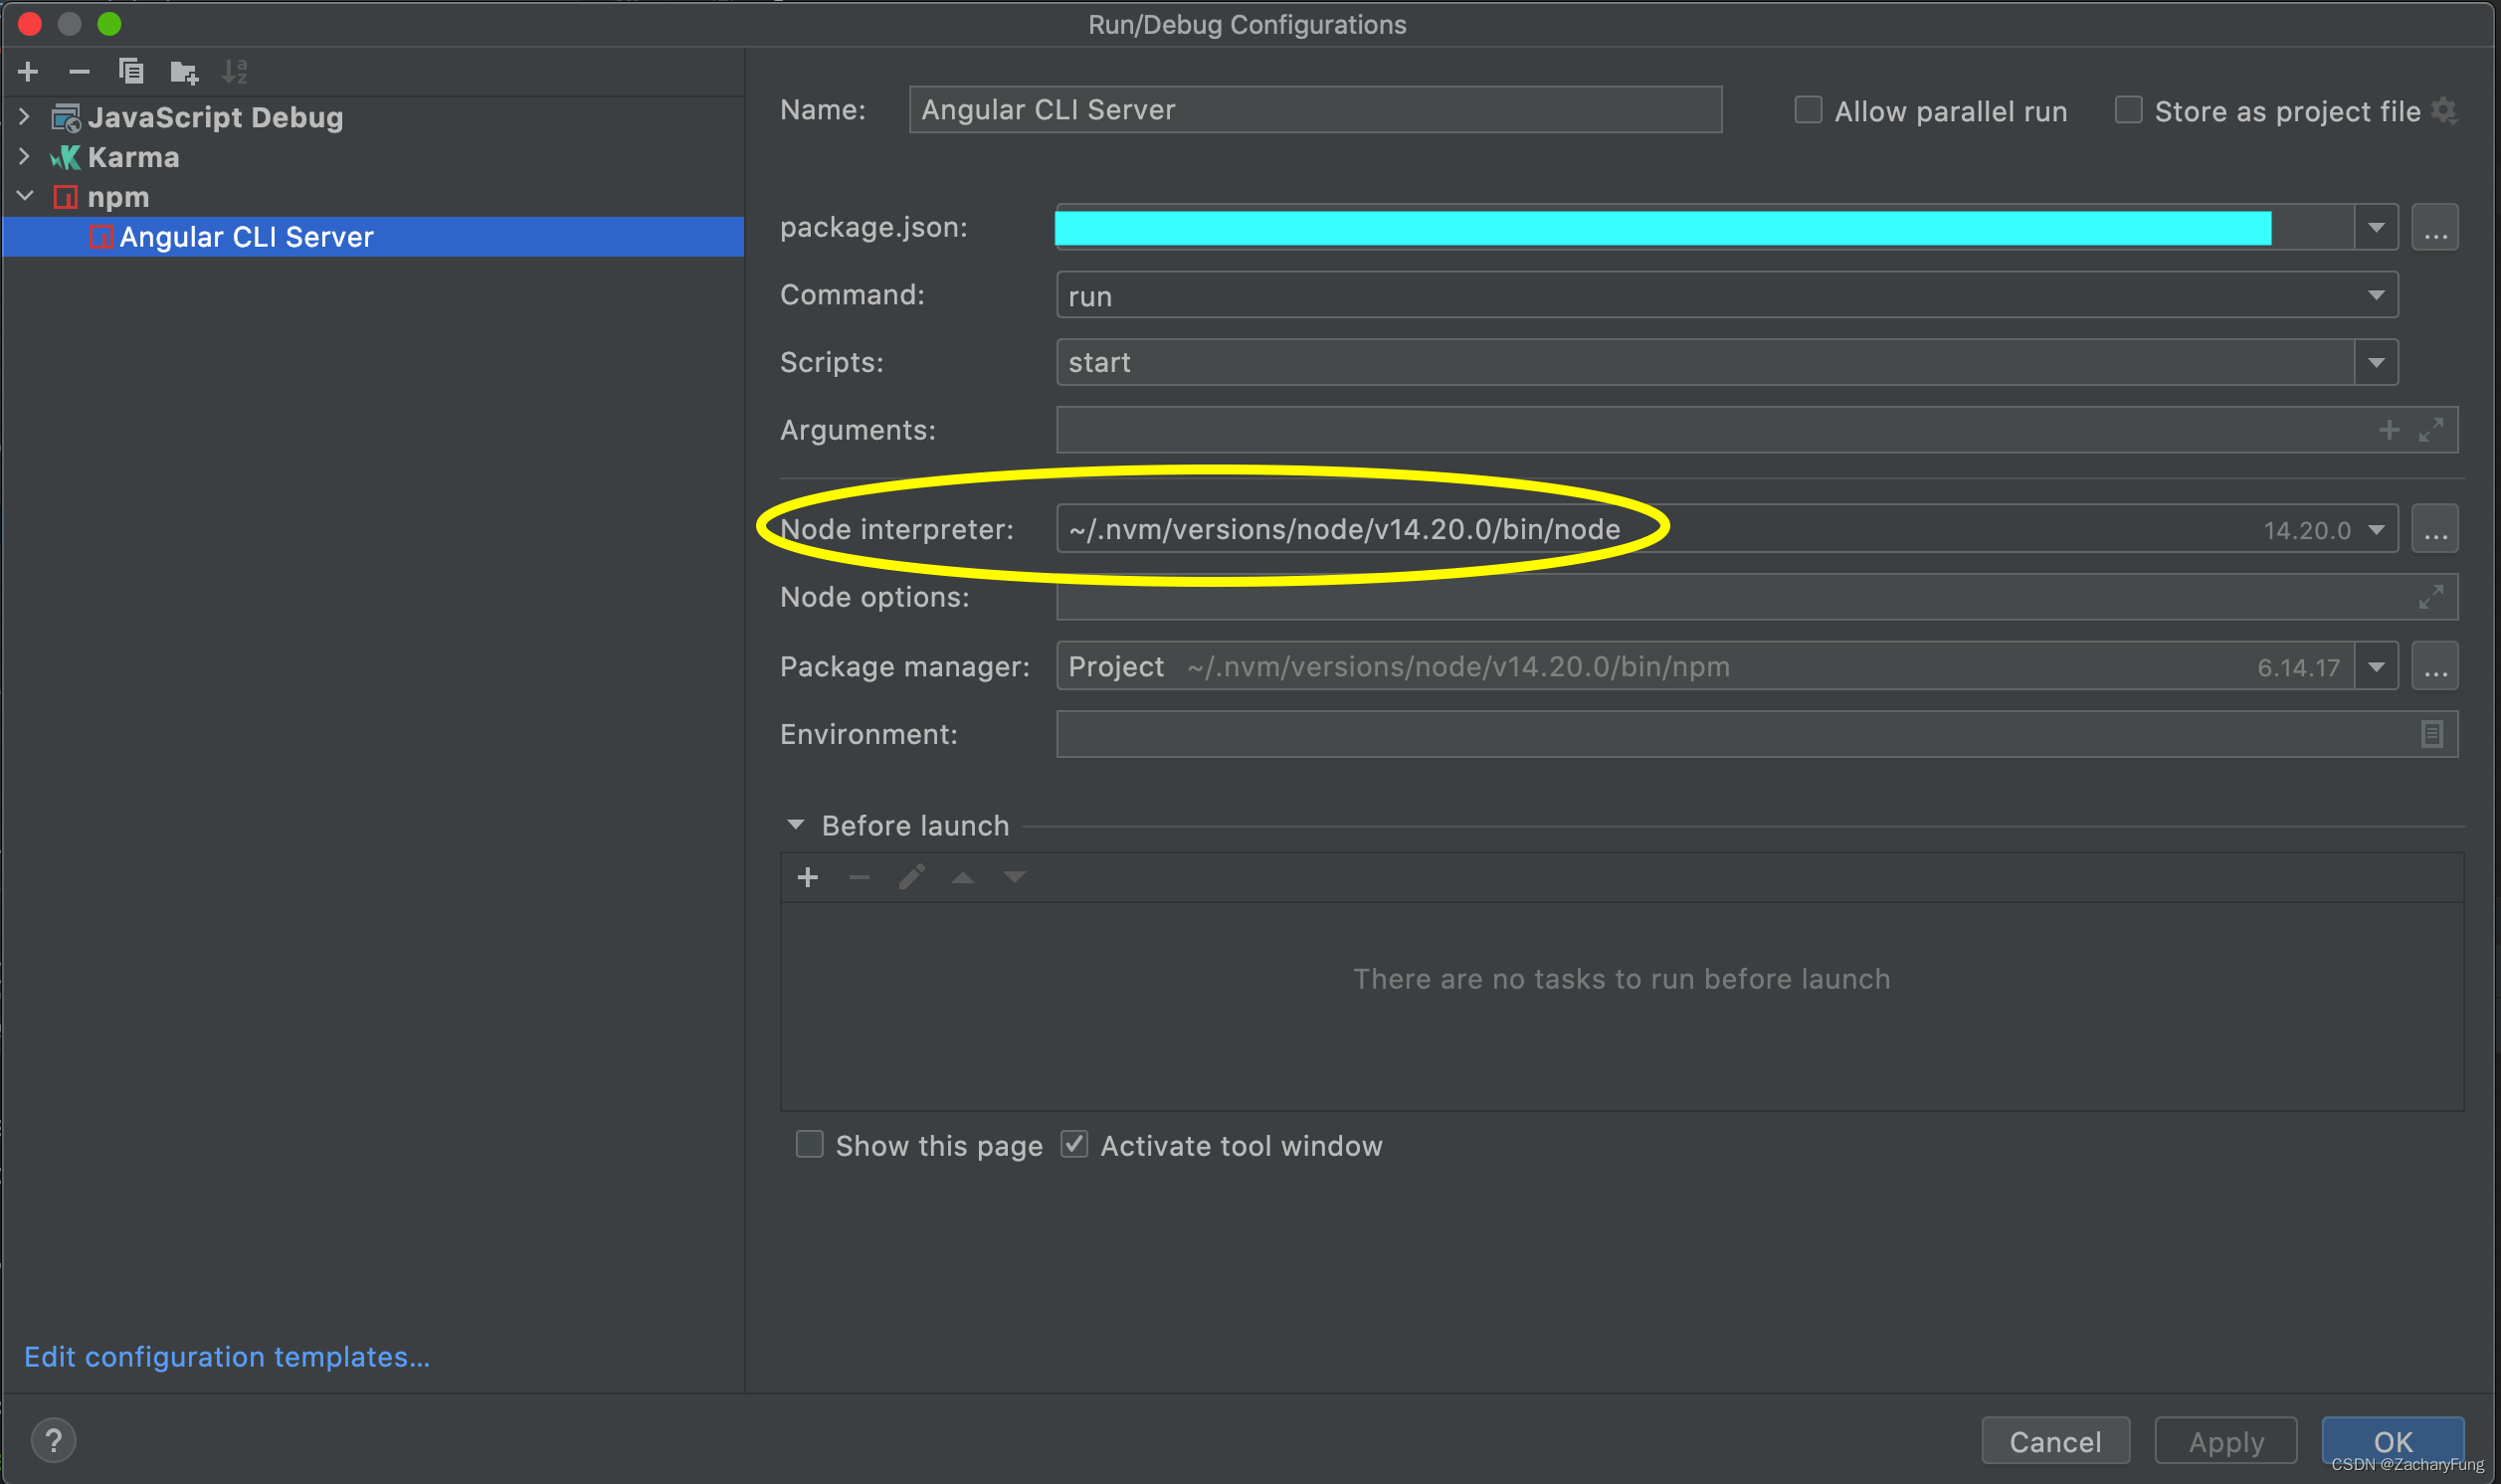Browse for a Node interpreter
This screenshot has width=2501, height=1484.
(2435, 529)
